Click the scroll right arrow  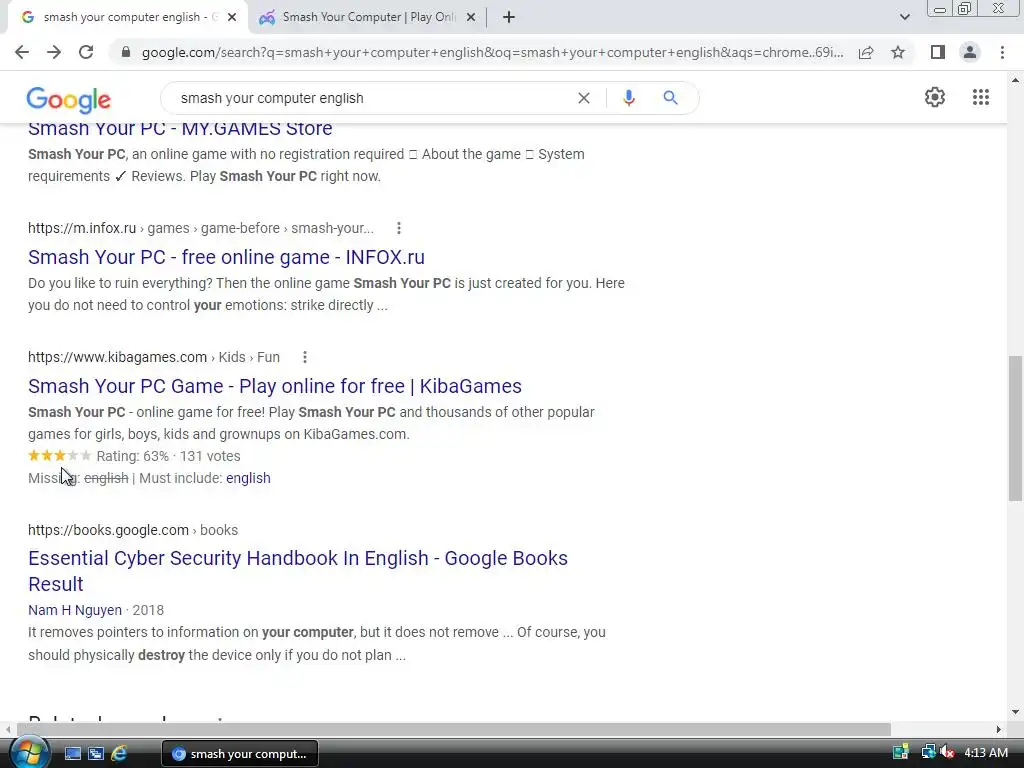click(999, 729)
